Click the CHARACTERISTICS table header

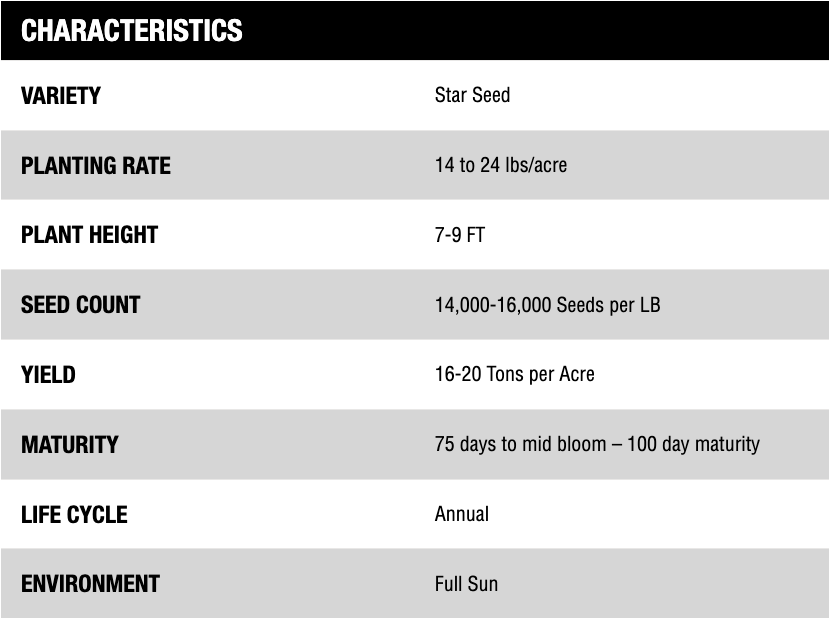click(132, 31)
